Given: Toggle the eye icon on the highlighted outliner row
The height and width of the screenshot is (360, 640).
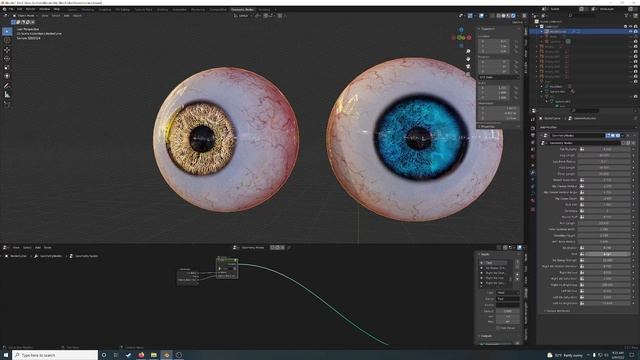Looking at the screenshot, I should (631, 31).
